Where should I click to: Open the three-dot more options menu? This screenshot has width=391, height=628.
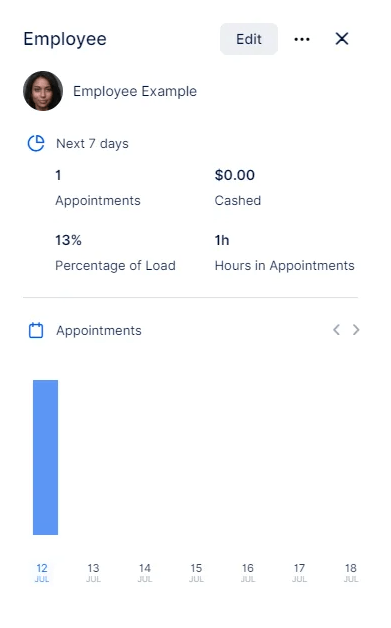coord(302,39)
